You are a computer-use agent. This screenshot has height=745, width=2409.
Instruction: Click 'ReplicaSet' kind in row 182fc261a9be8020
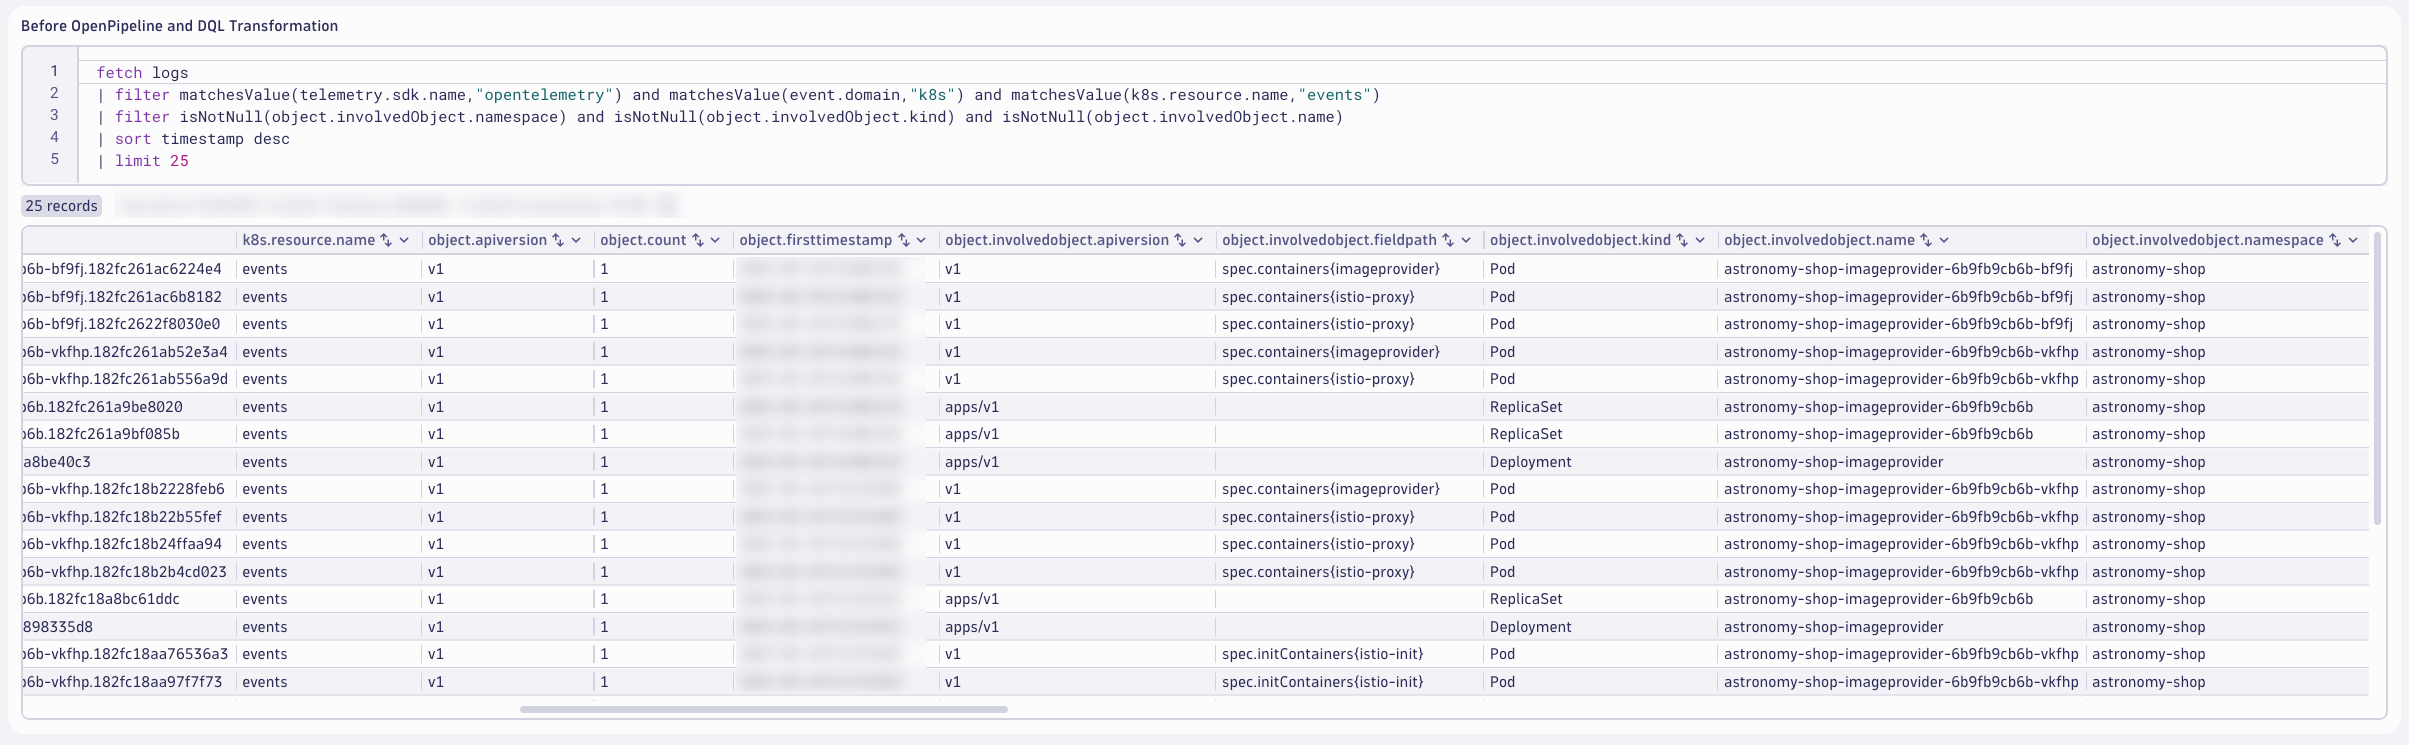click(x=1526, y=407)
